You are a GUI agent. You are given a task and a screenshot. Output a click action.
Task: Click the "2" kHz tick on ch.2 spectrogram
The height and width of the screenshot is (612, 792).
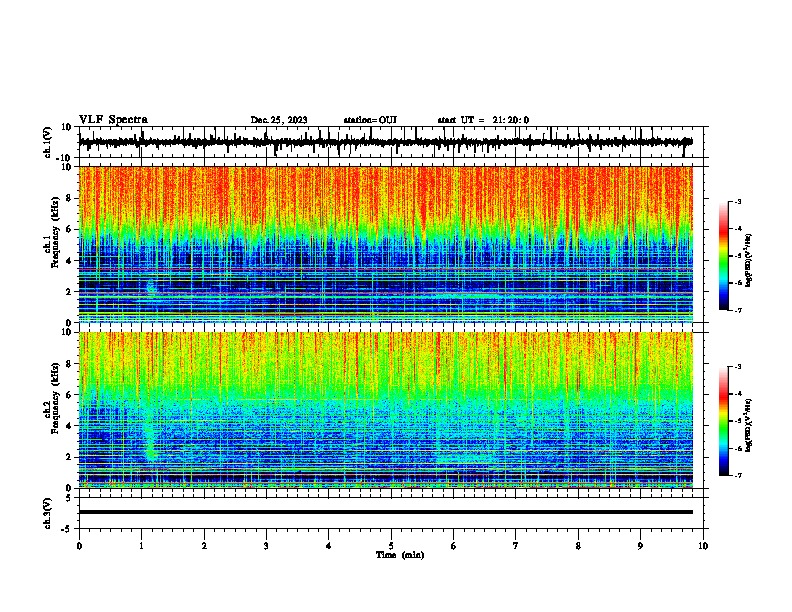click(x=69, y=457)
